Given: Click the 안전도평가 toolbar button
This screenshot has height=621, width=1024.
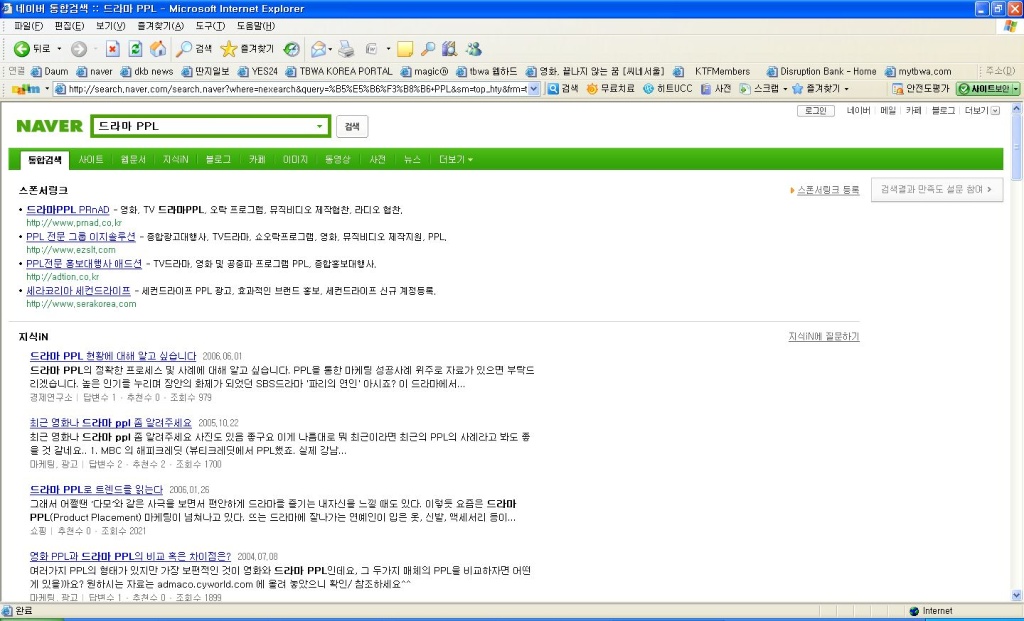Looking at the screenshot, I should click(x=921, y=89).
